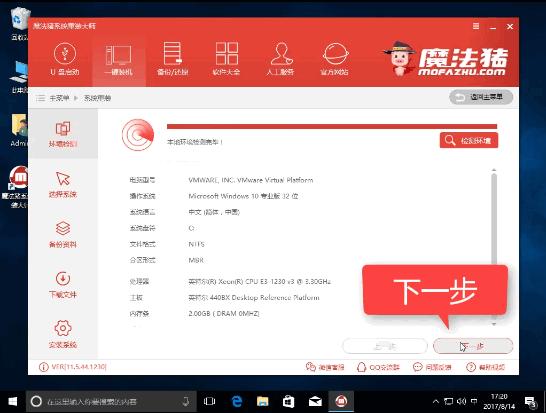Open the QQ交流群 group link
This screenshot has width=546, height=413.
pos(378,367)
